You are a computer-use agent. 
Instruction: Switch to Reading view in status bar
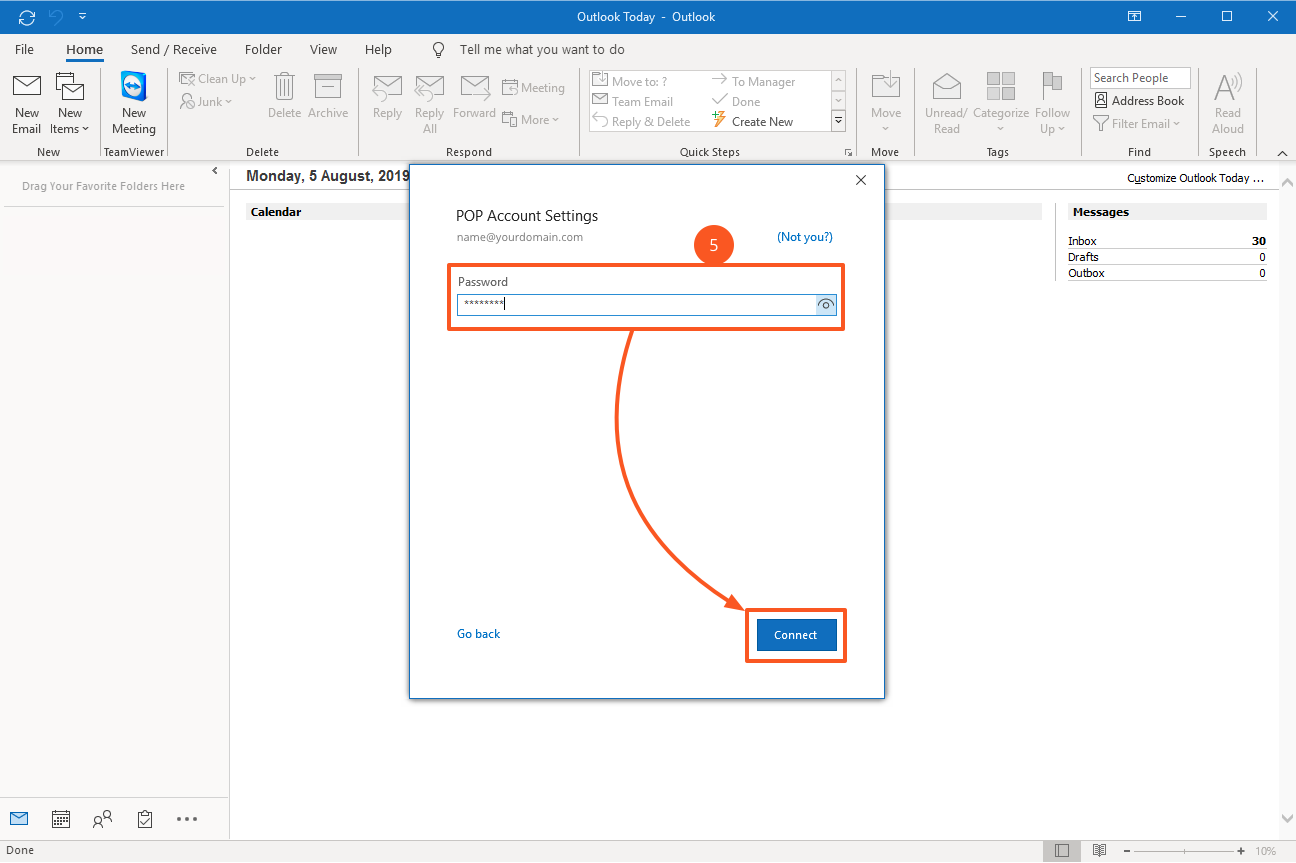1099,851
